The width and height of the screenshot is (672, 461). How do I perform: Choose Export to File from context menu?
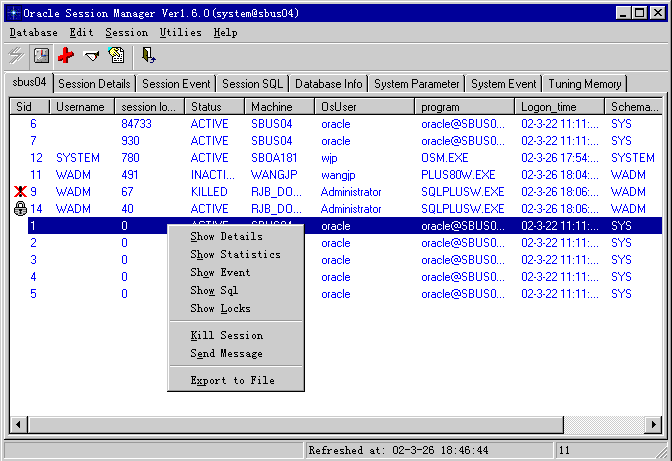click(236, 380)
